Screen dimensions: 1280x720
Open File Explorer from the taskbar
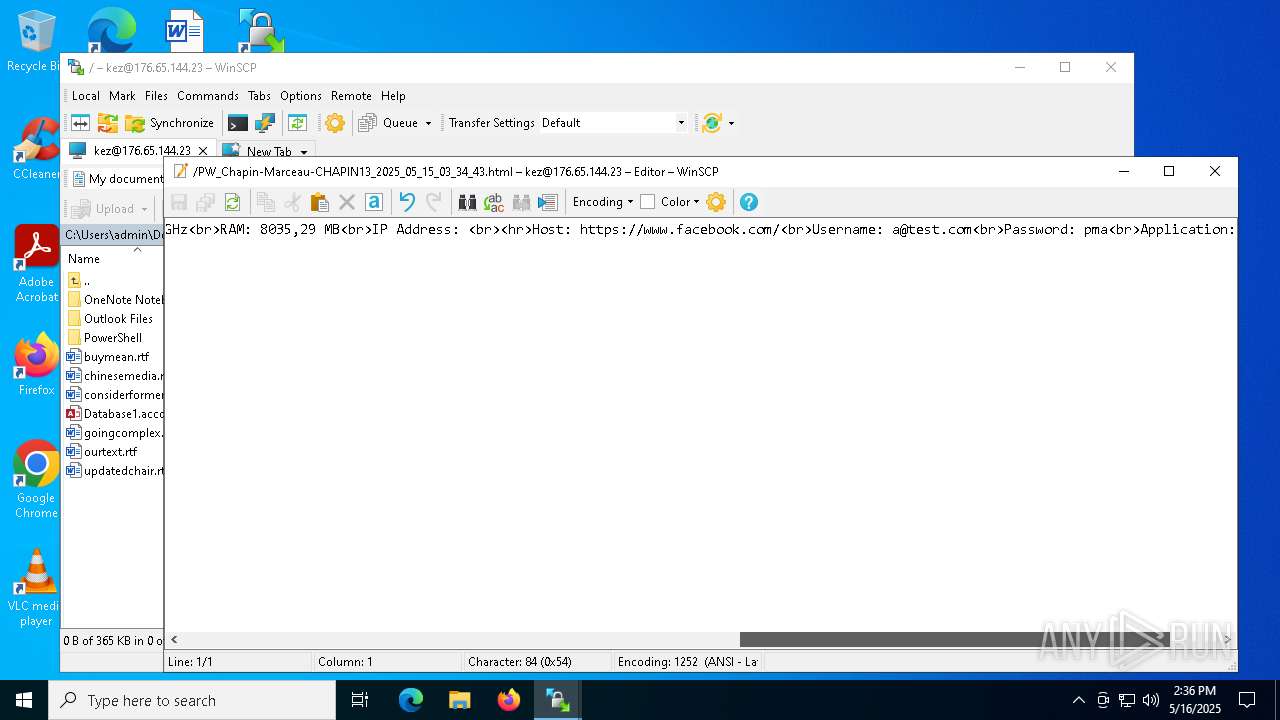(x=460, y=700)
